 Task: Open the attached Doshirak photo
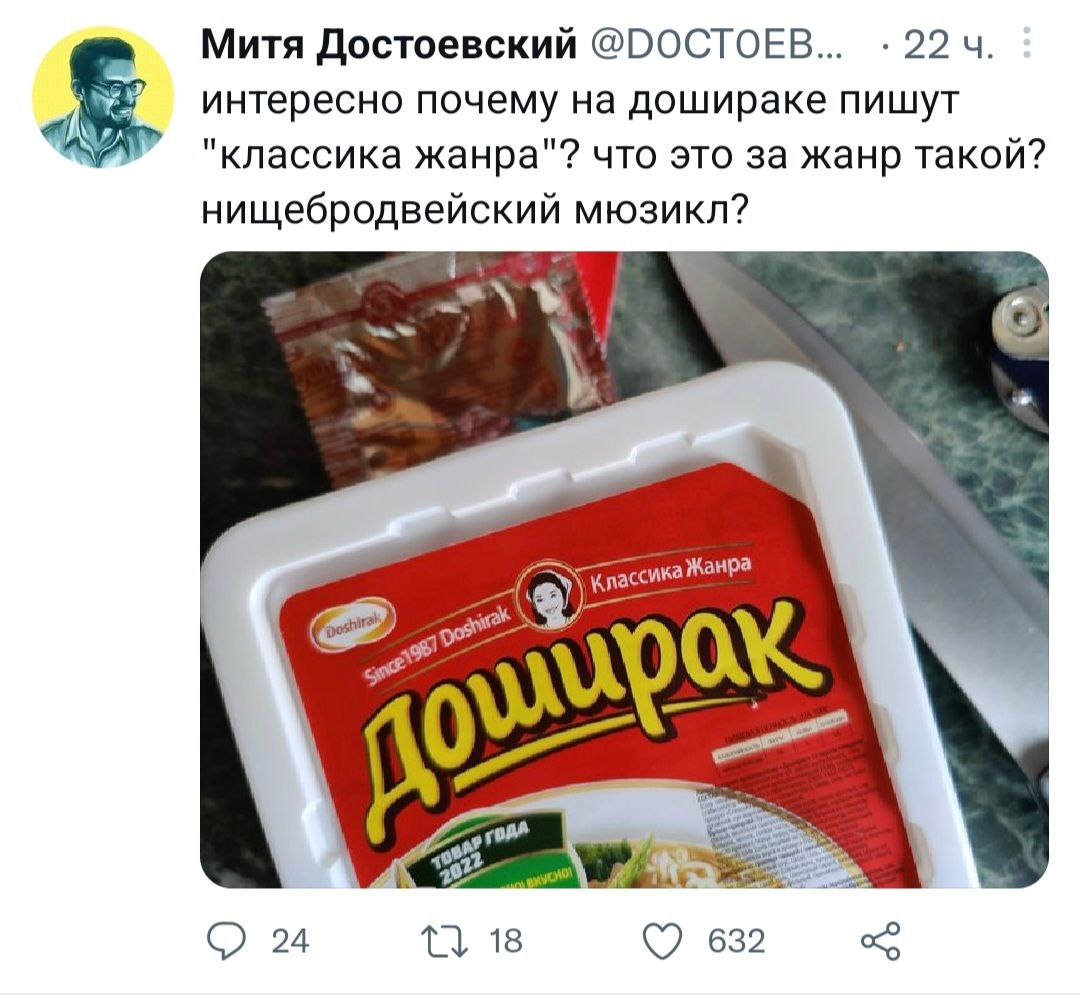(x=624, y=570)
